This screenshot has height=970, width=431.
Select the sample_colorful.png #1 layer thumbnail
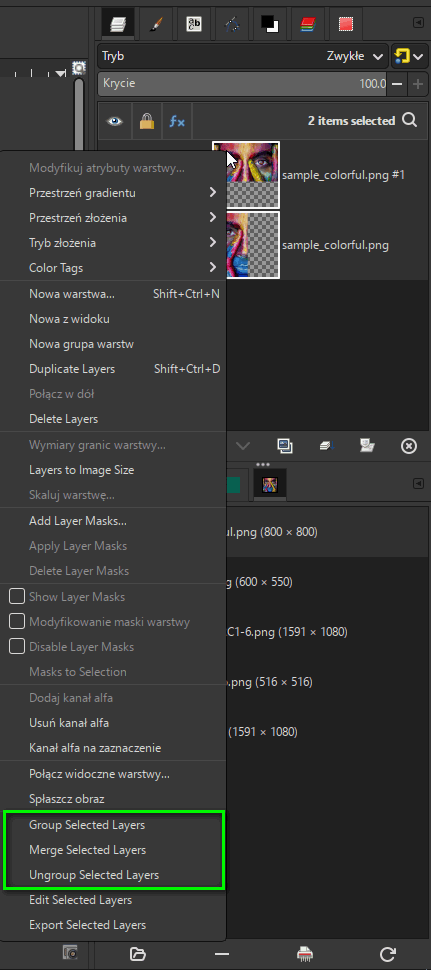246,174
